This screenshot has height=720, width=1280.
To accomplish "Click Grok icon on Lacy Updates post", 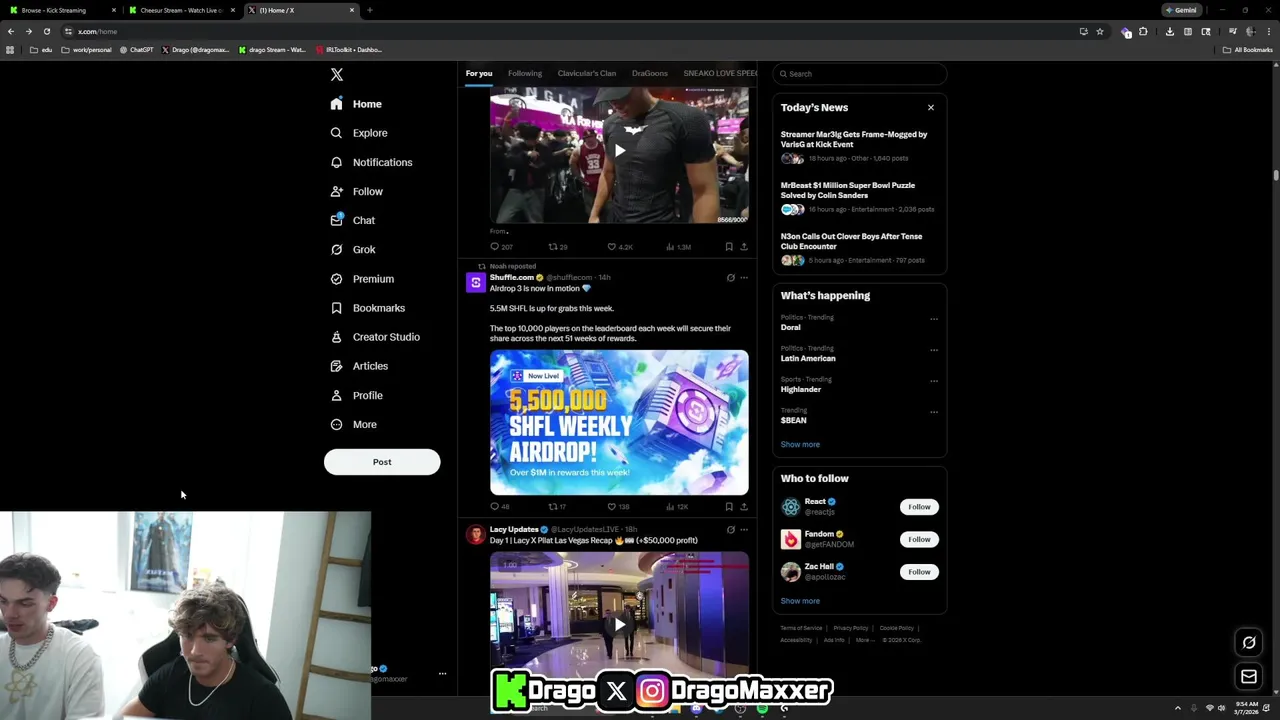I will coord(730,530).
